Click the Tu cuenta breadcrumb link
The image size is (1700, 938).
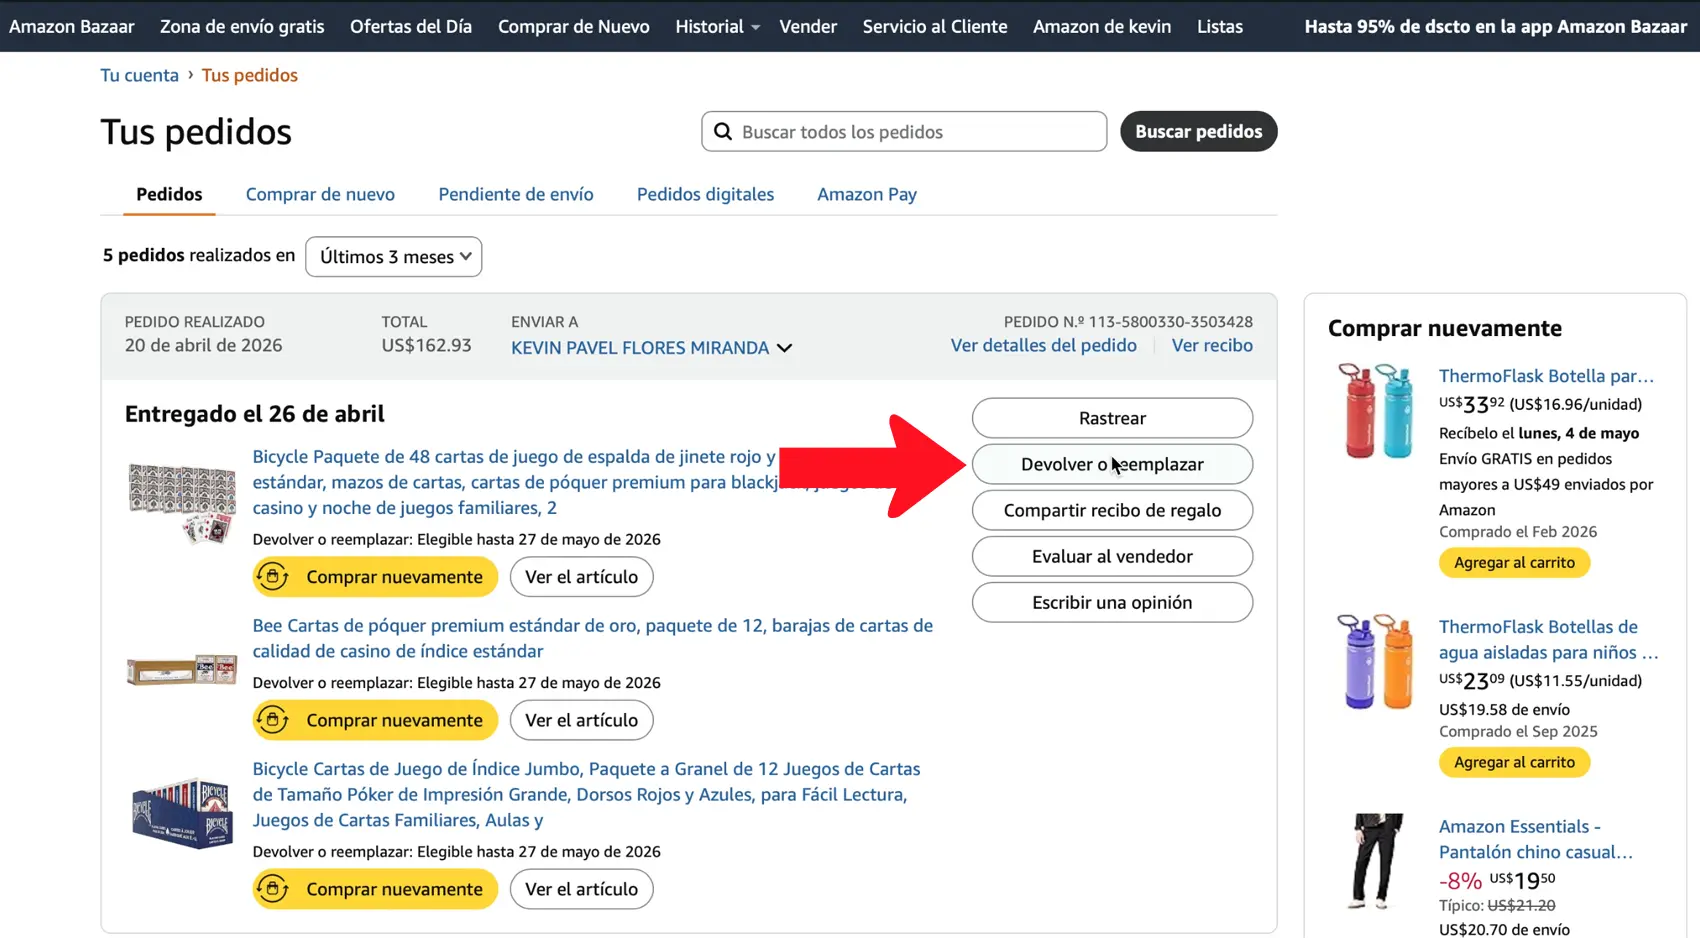tap(139, 75)
